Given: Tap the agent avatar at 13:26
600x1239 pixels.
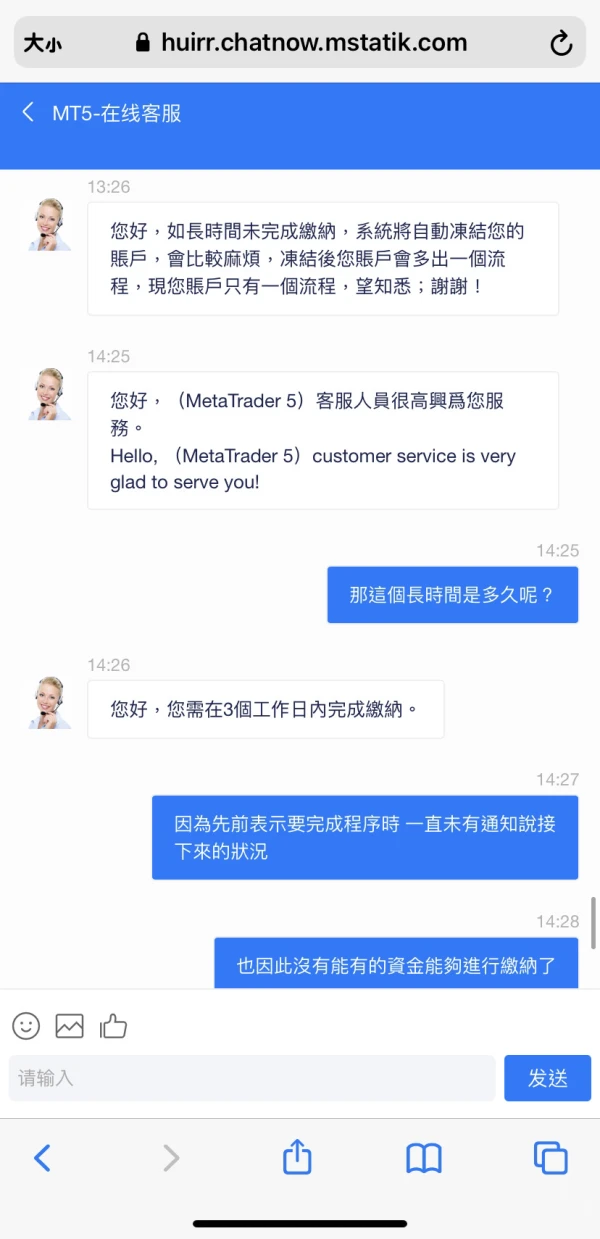Looking at the screenshot, I should point(49,225).
